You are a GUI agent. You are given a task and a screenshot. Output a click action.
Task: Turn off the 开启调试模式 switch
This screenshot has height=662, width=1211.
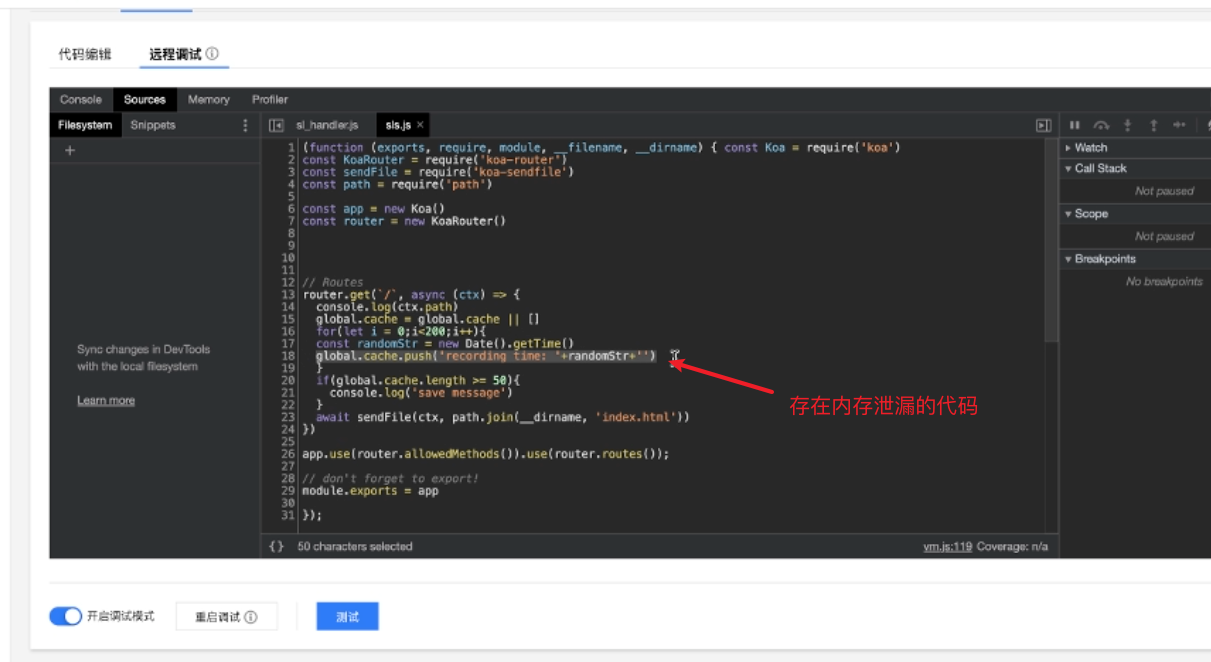coord(66,616)
